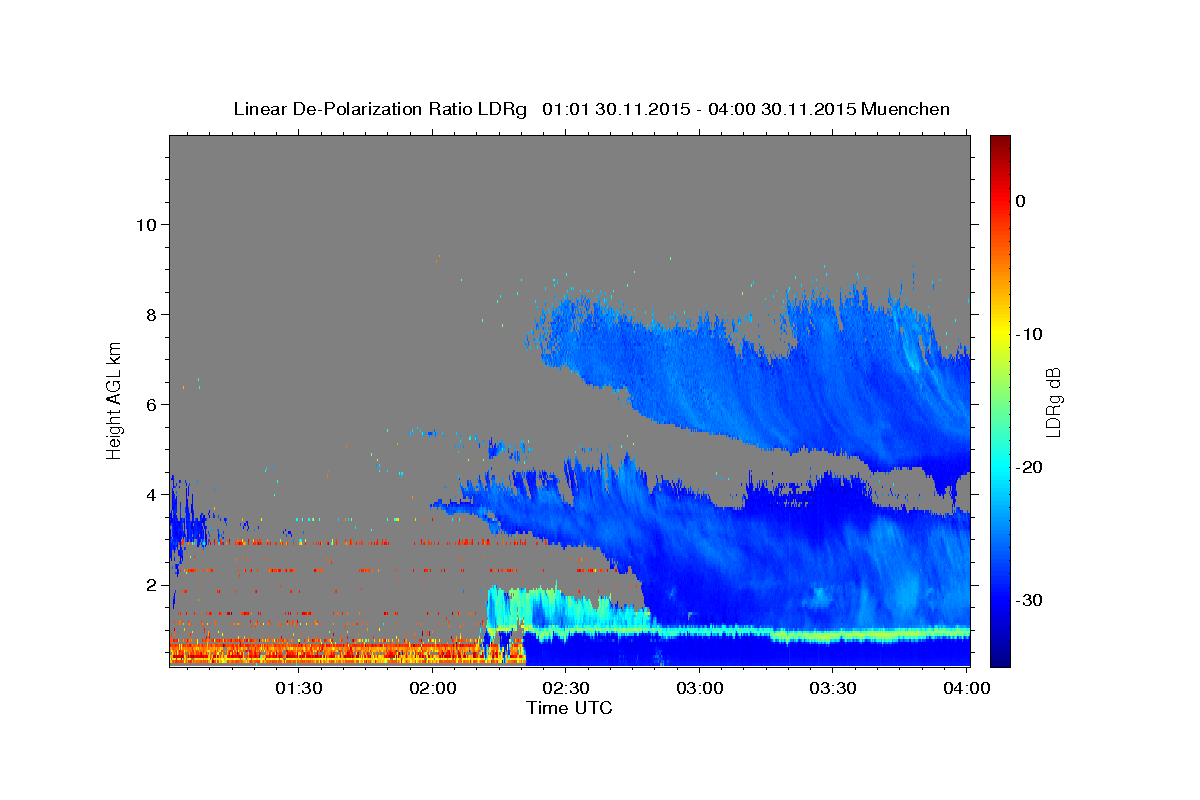1200x800 pixels.
Task: Select the '02:30' time axis label
Action: click(x=566, y=689)
